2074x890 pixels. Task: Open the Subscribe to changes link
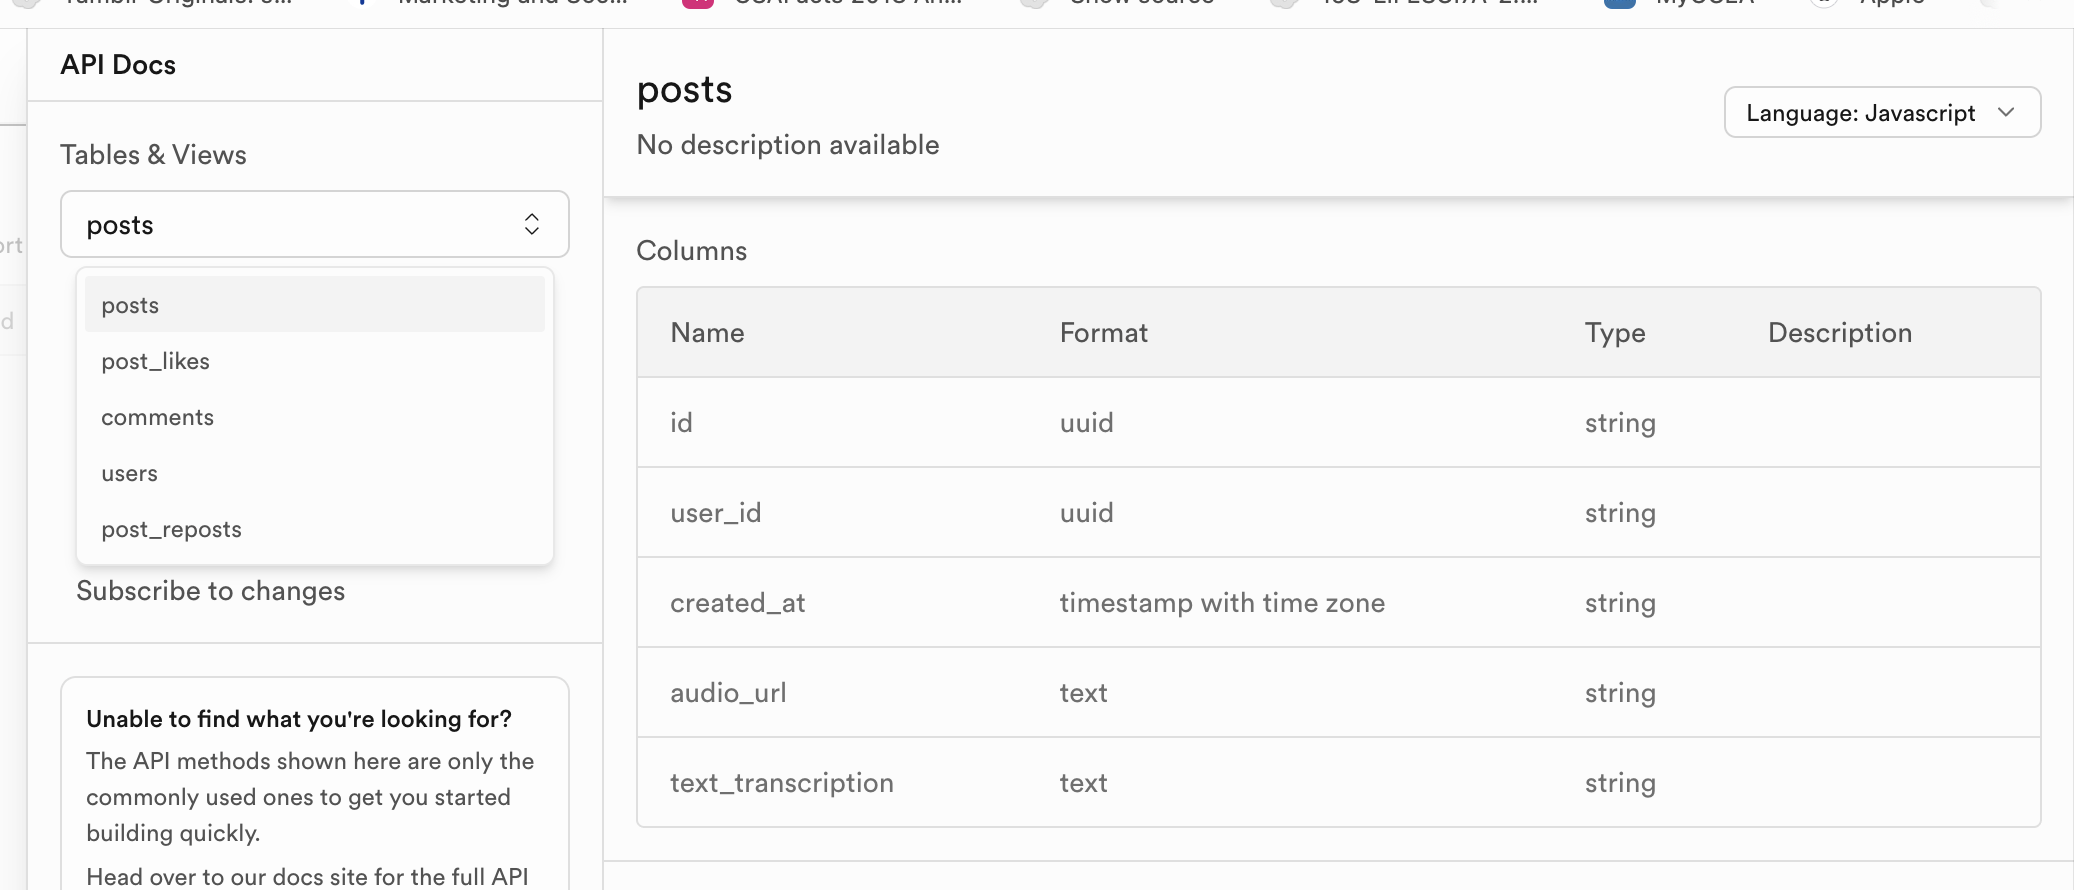pos(210,591)
